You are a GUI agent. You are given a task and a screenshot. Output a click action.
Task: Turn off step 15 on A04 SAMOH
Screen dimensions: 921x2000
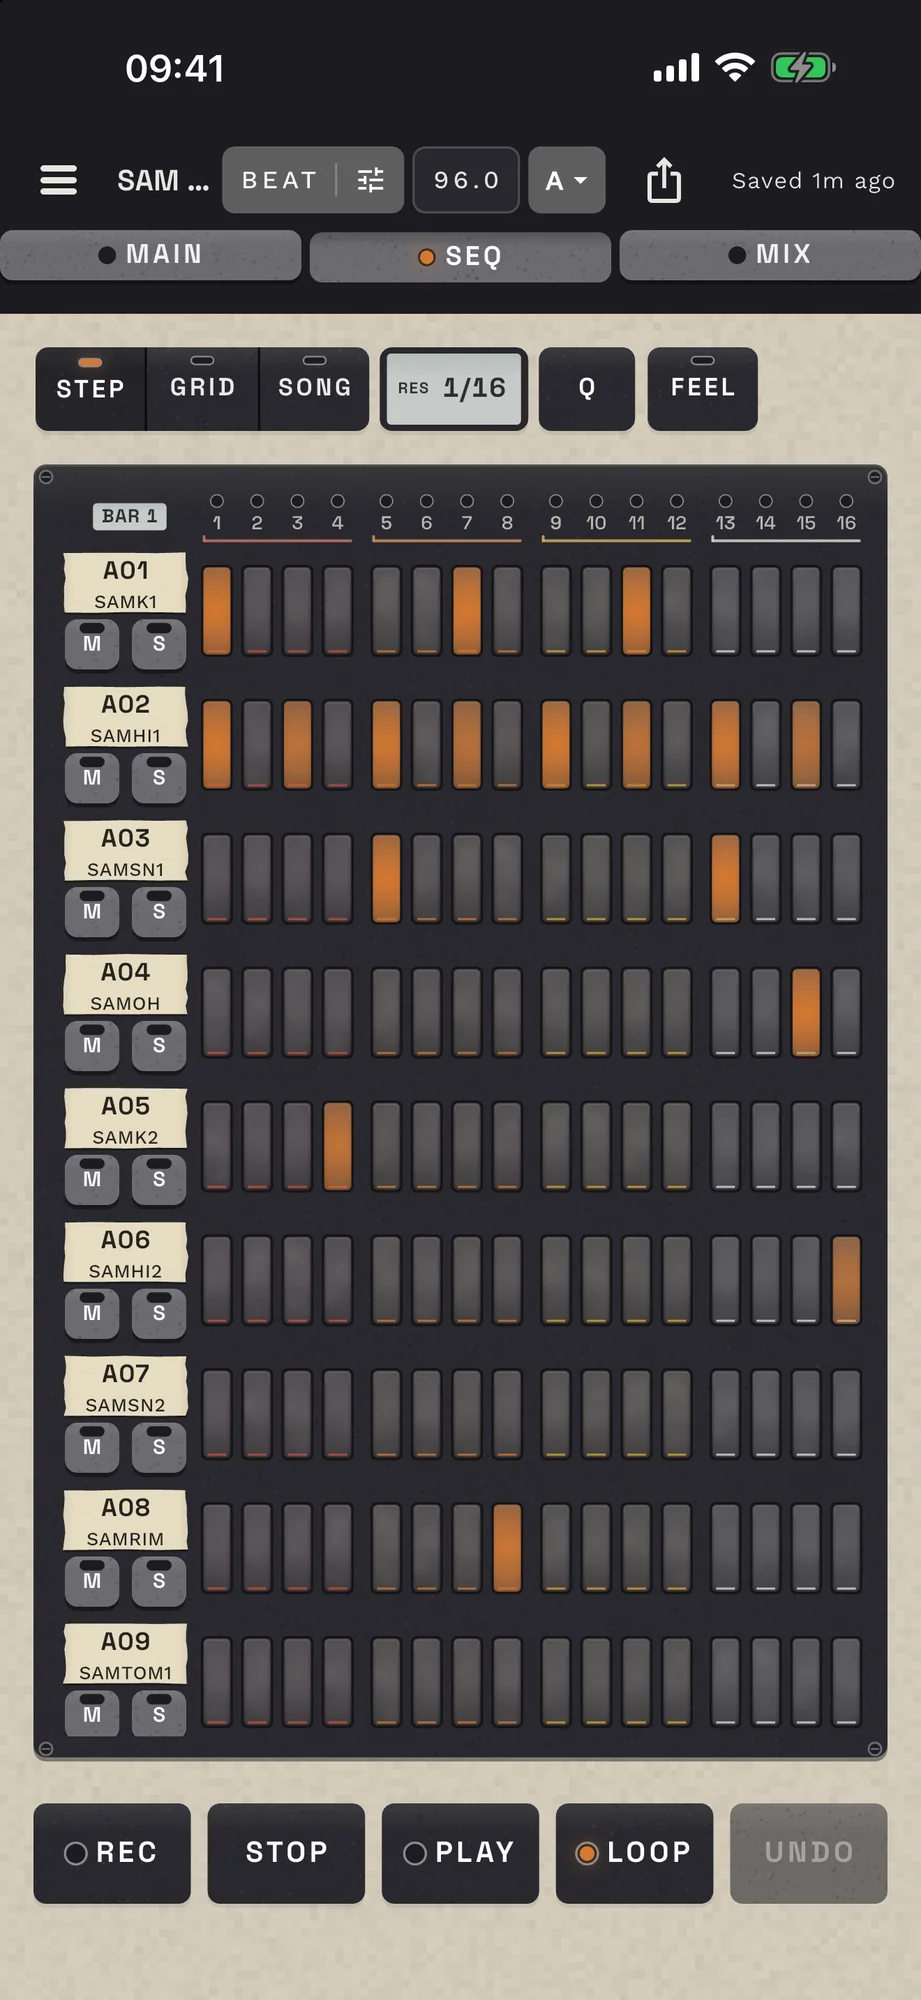(806, 1013)
